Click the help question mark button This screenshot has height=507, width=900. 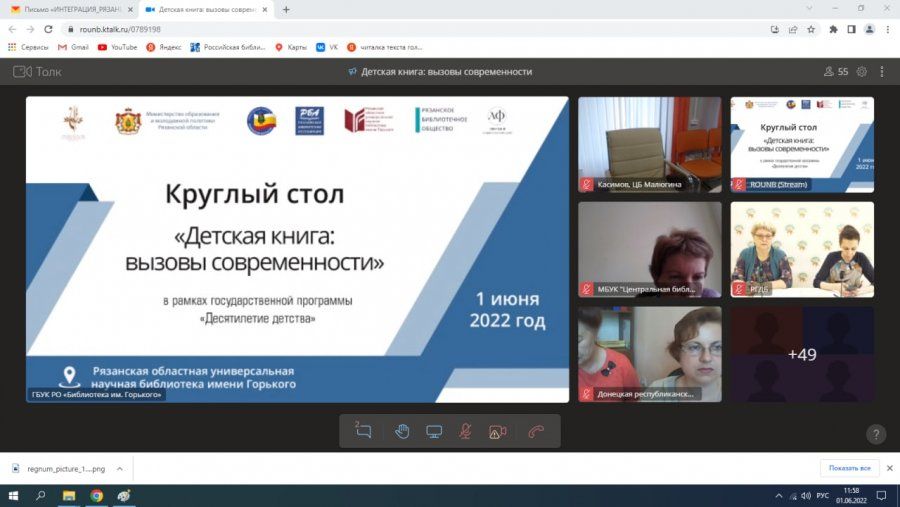[x=876, y=434]
